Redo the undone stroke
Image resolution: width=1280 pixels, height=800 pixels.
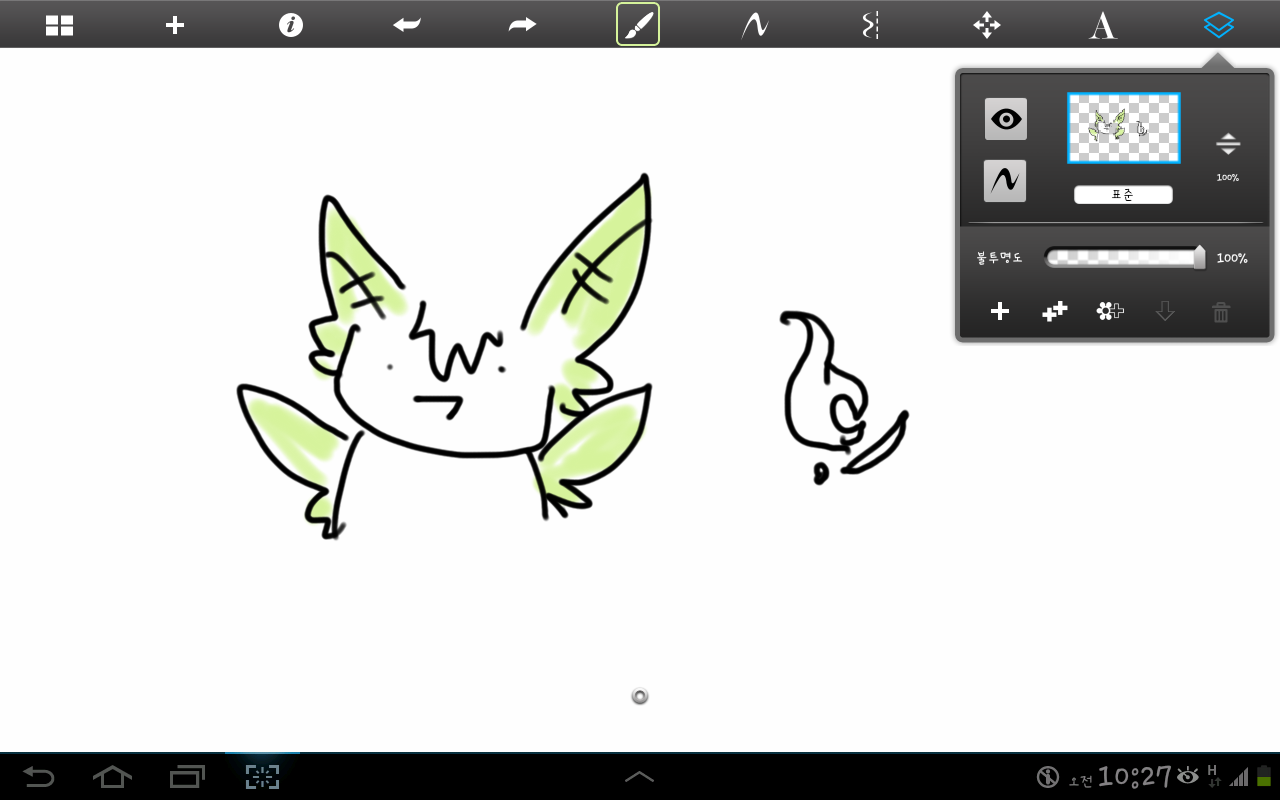tap(522, 25)
